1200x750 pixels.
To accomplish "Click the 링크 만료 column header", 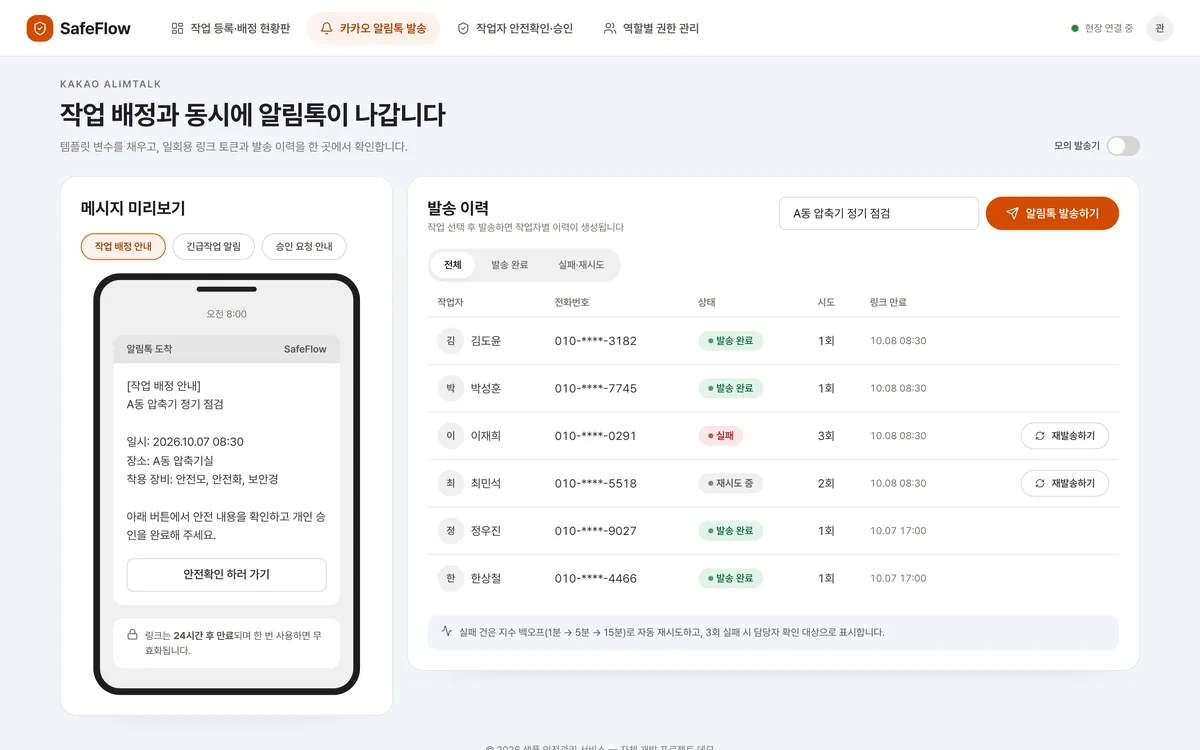I will (x=888, y=302).
